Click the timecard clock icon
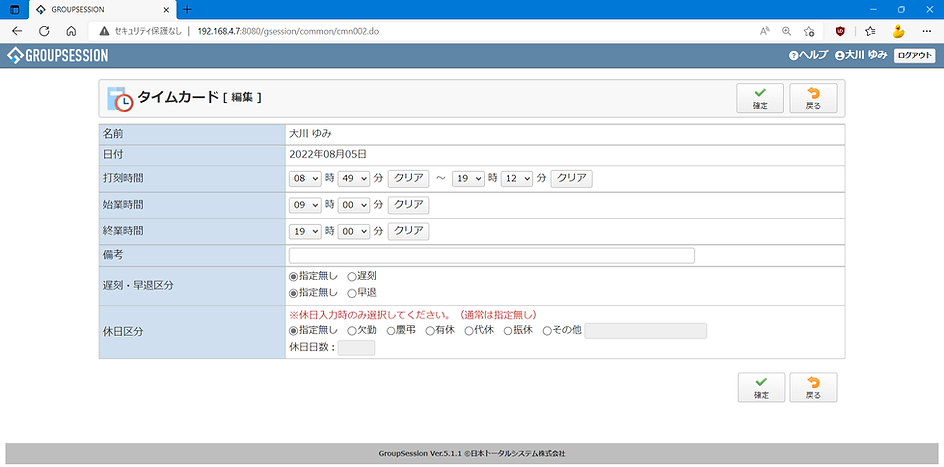Viewport: 944px width, 467px height. tap(119, 99)
